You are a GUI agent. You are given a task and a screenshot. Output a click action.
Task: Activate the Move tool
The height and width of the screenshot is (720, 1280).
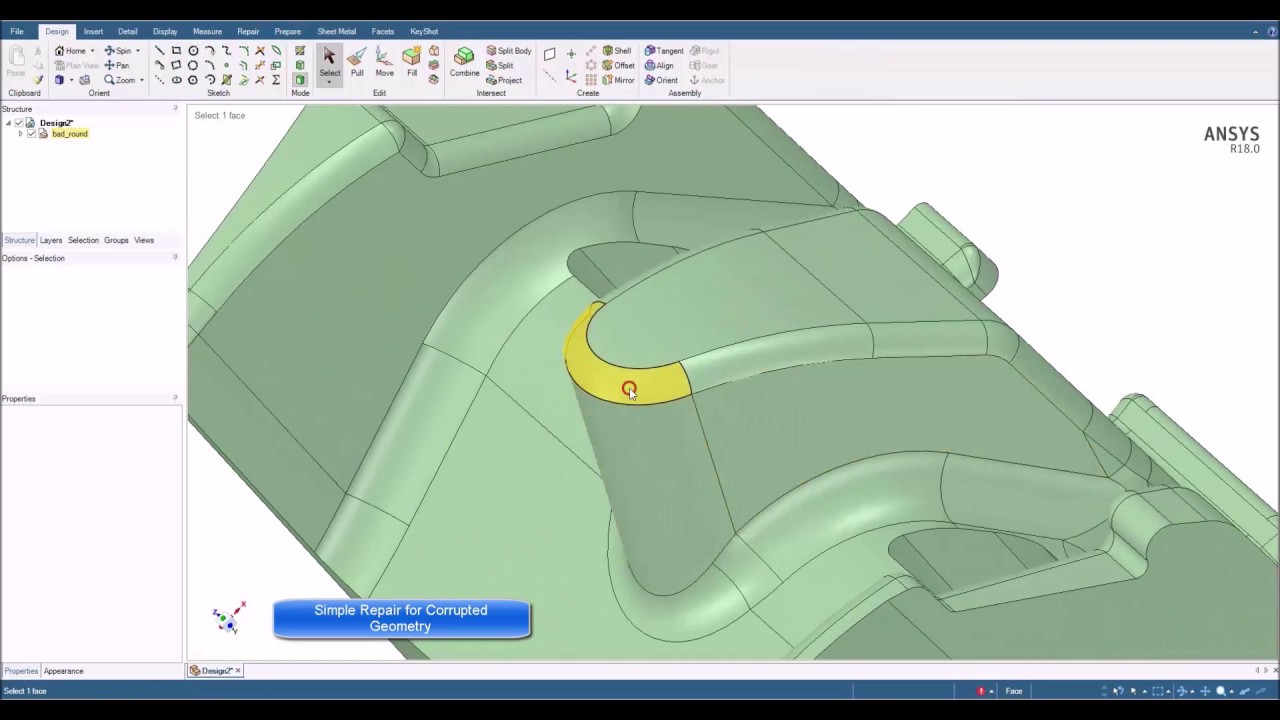click(x=384, y=62)
